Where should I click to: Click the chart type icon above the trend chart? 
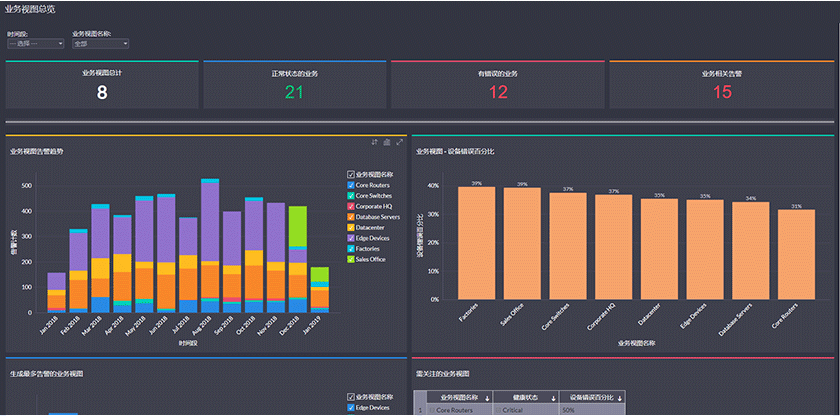[x=387, y=142]
